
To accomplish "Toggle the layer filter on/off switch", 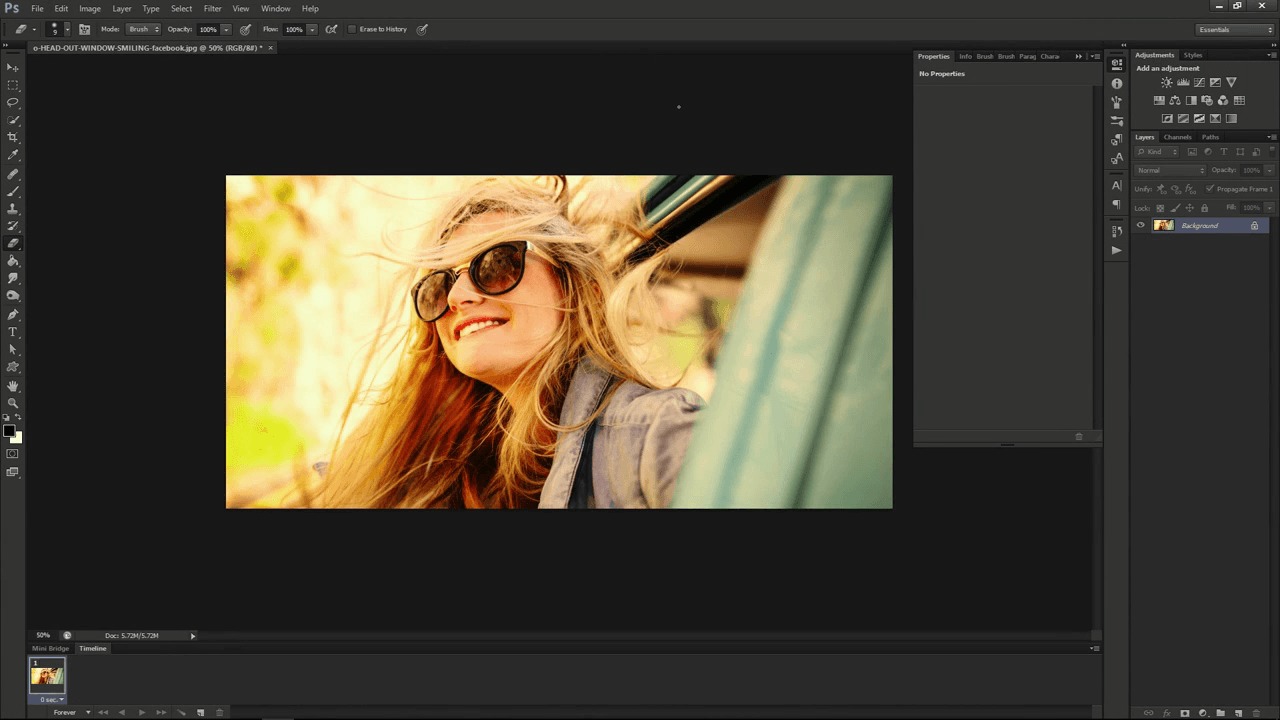I will pos(1272,152).
